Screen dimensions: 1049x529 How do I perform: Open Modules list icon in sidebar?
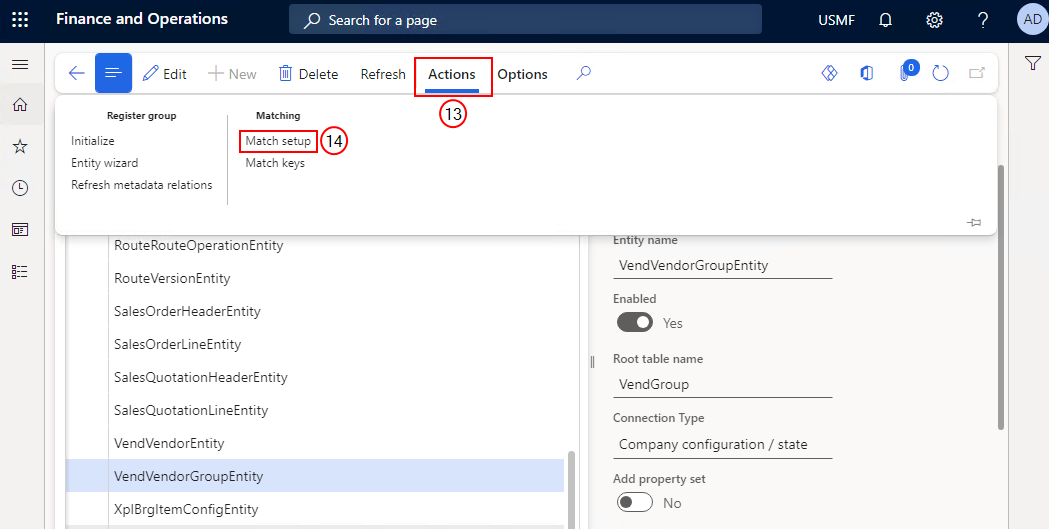click(20, 272)
